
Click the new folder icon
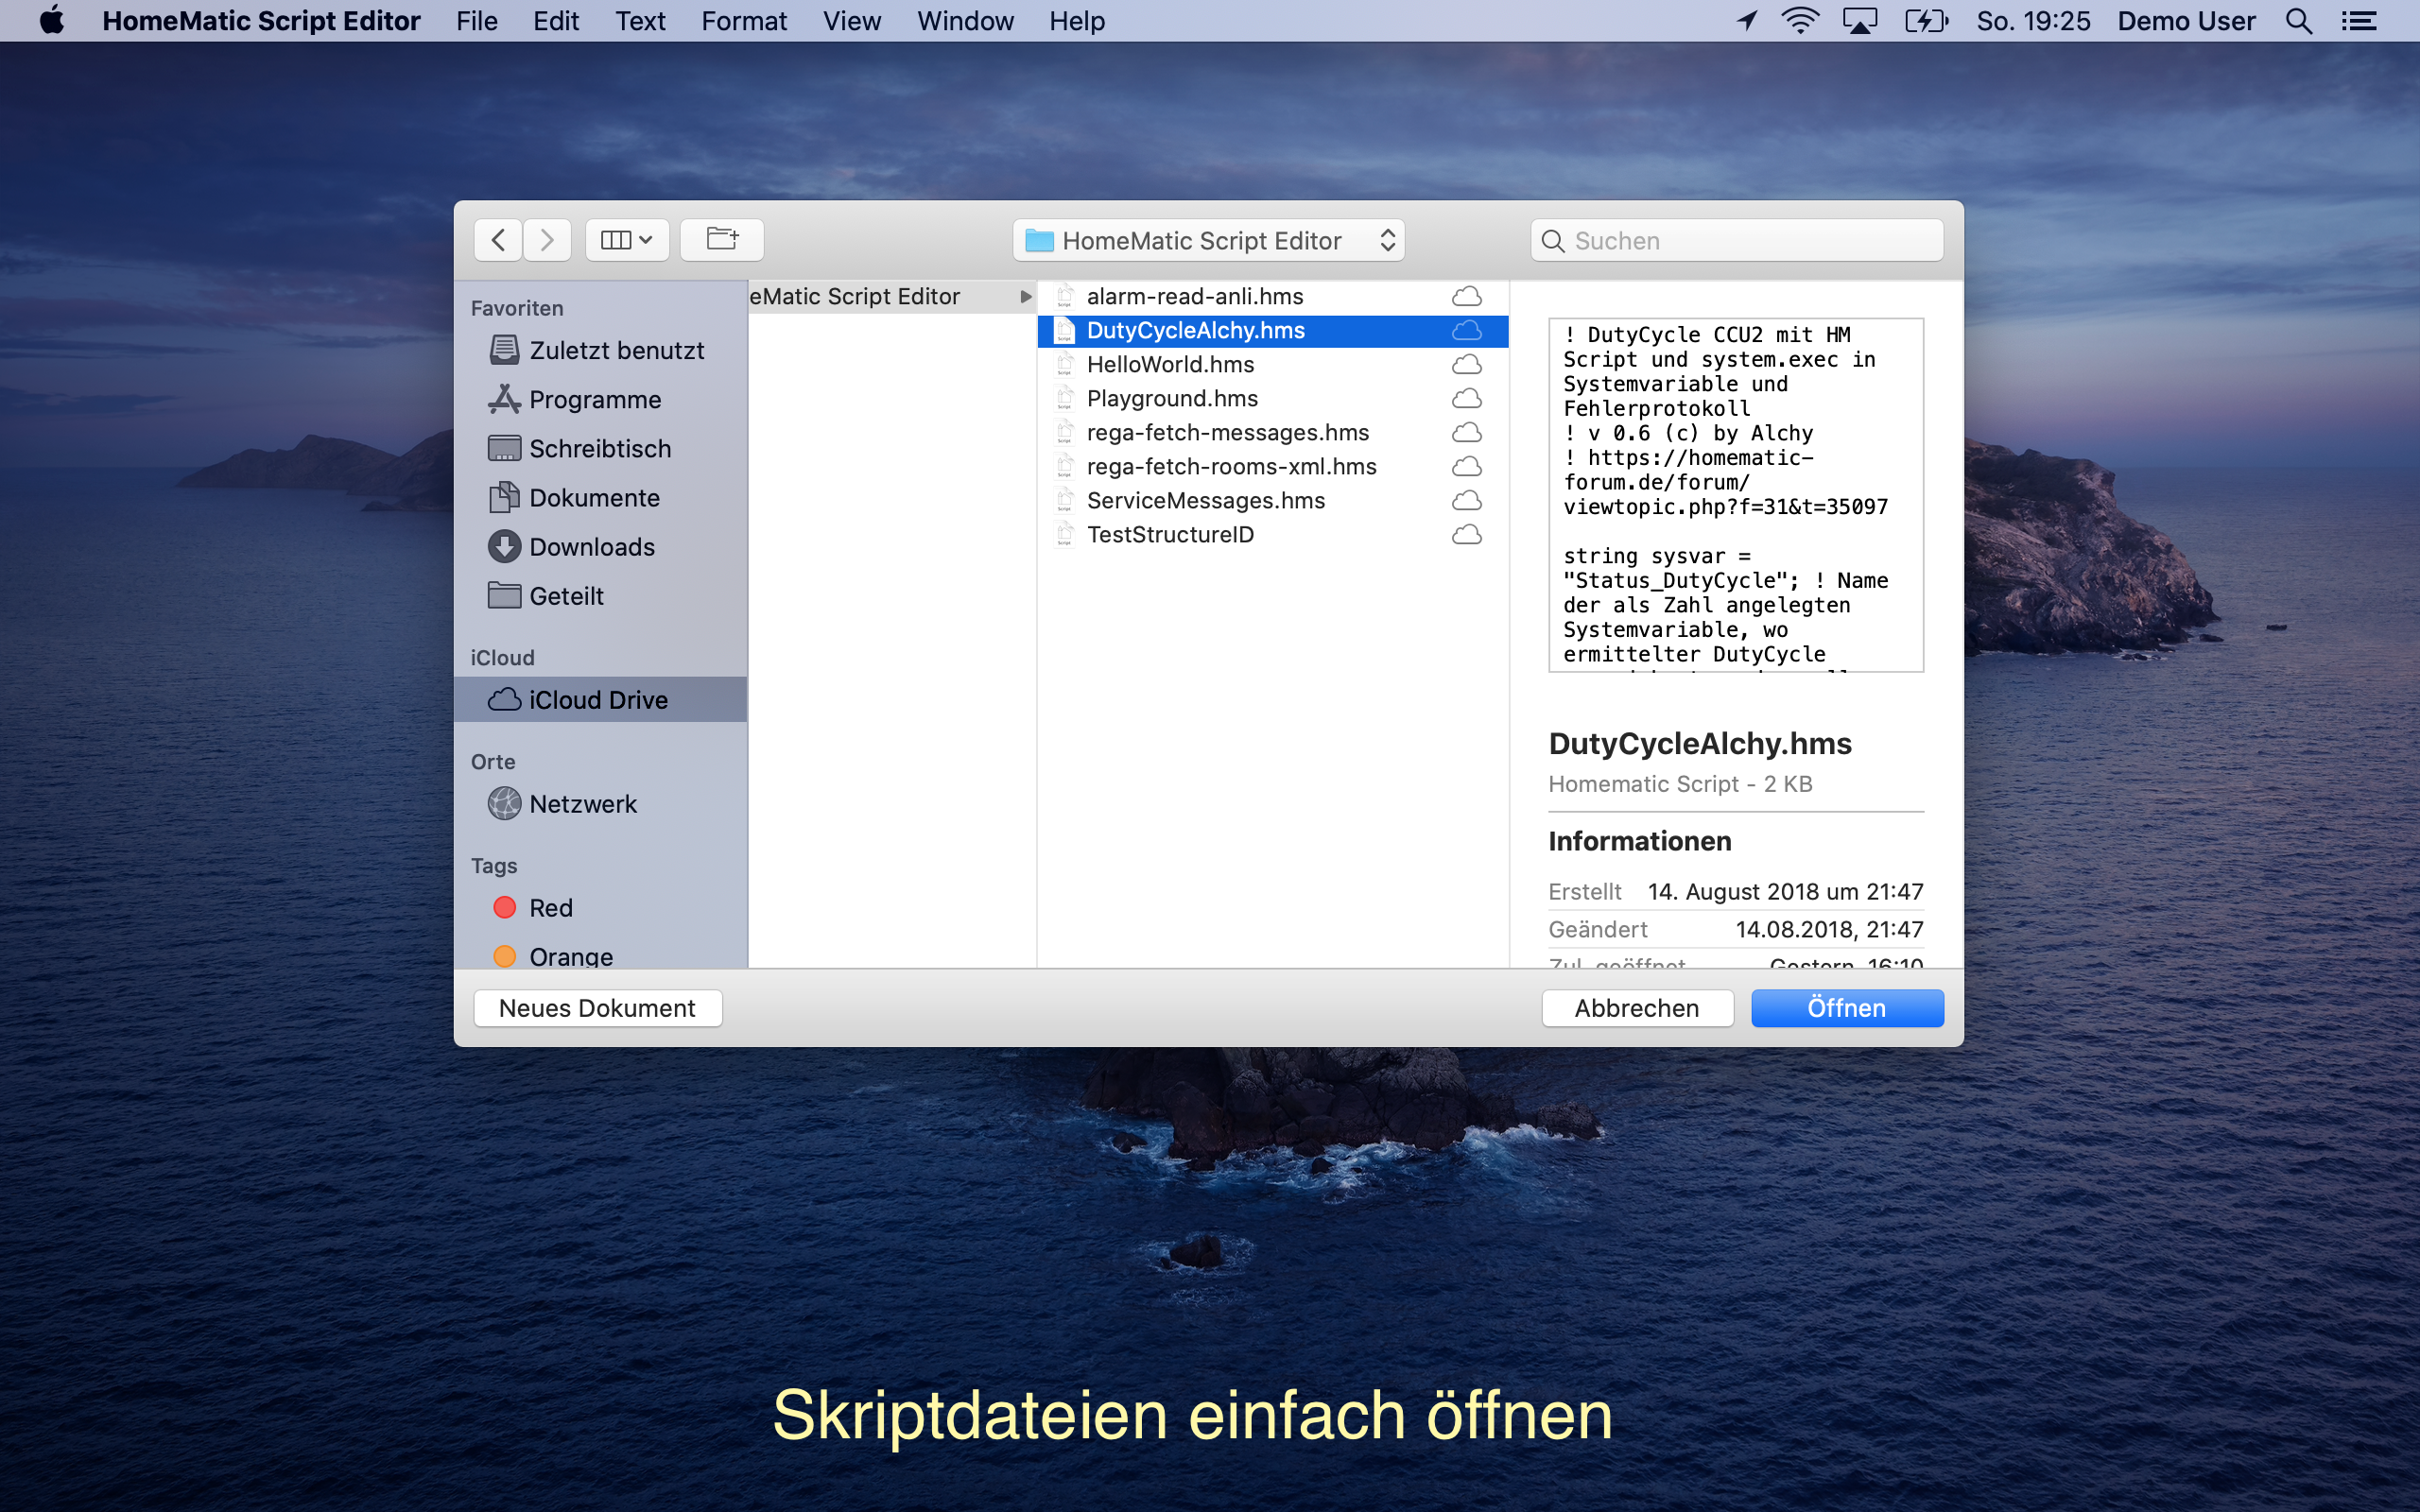click(722, 240)
